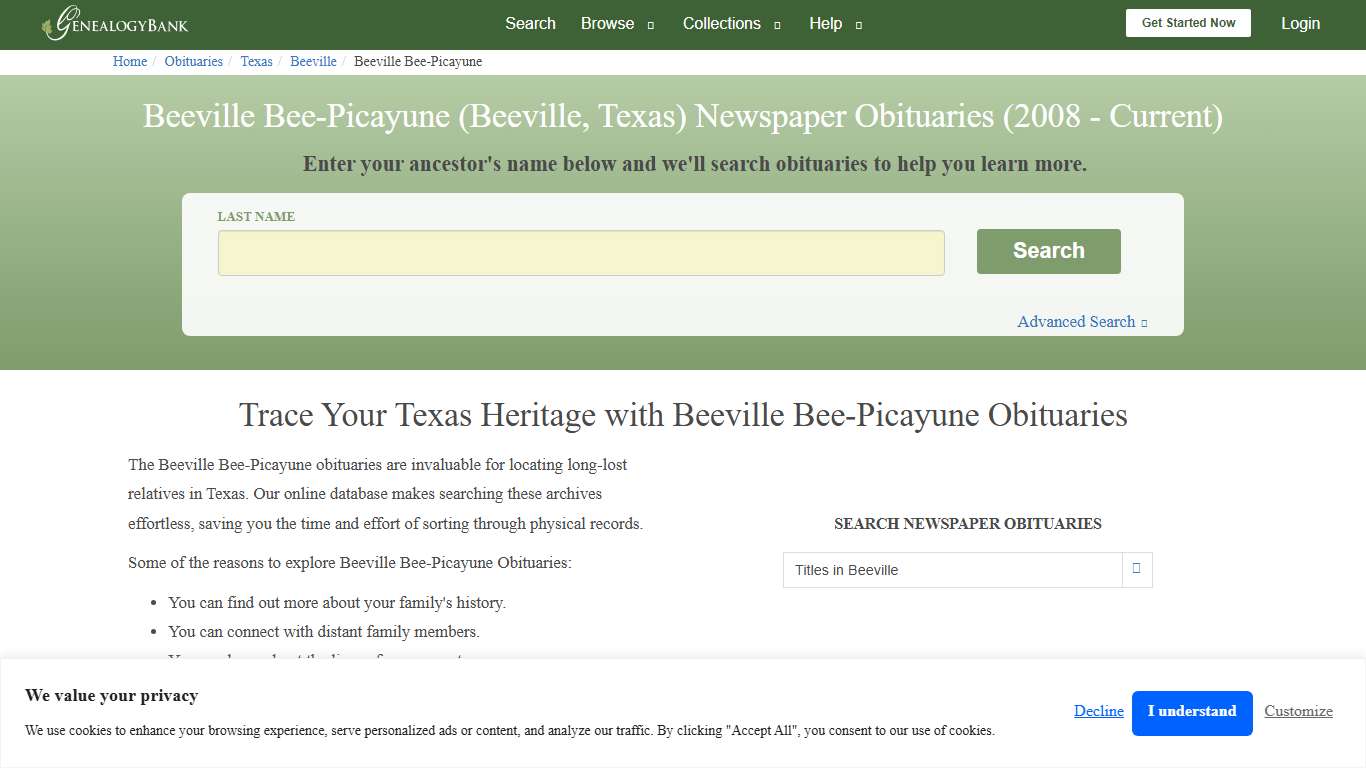Open the Help menu
The width and height of the screenshot is (1366, 768).
point(826,23)
